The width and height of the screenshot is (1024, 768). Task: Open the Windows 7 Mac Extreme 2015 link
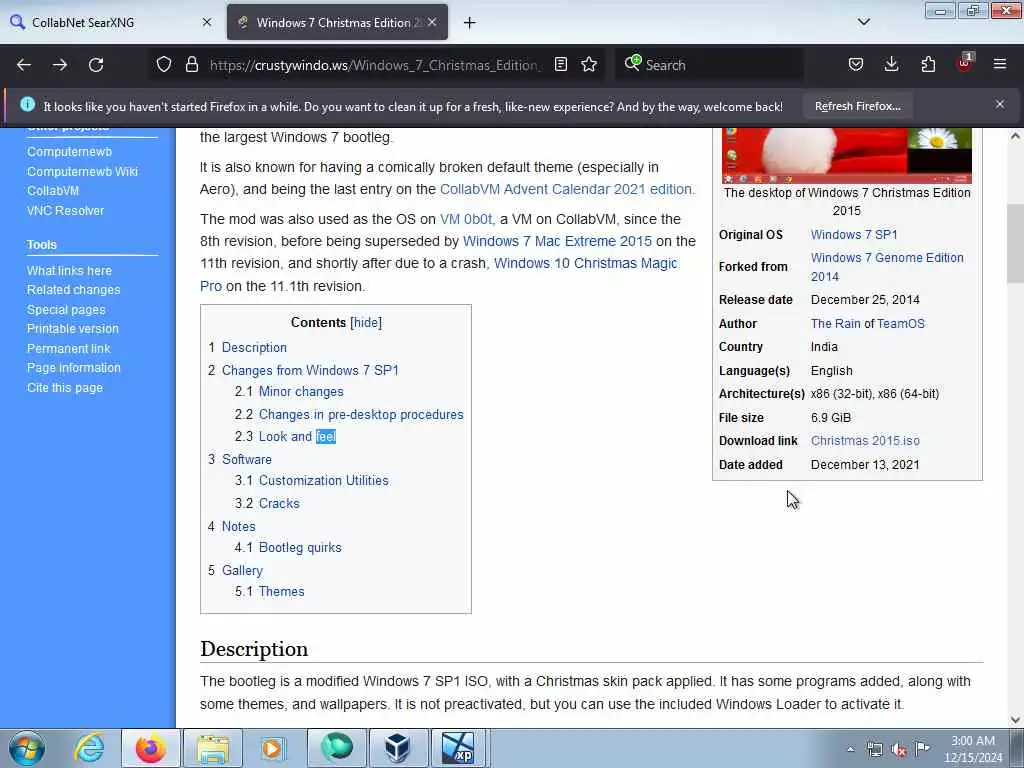click(x=557, y=242)
